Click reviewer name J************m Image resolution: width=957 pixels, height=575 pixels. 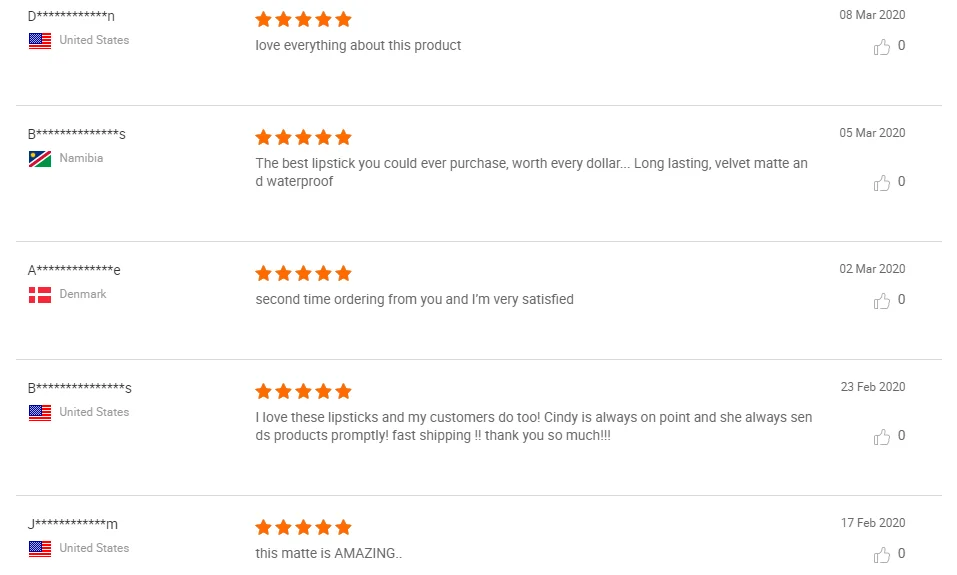pyautogui.click(x=73, y=524)
